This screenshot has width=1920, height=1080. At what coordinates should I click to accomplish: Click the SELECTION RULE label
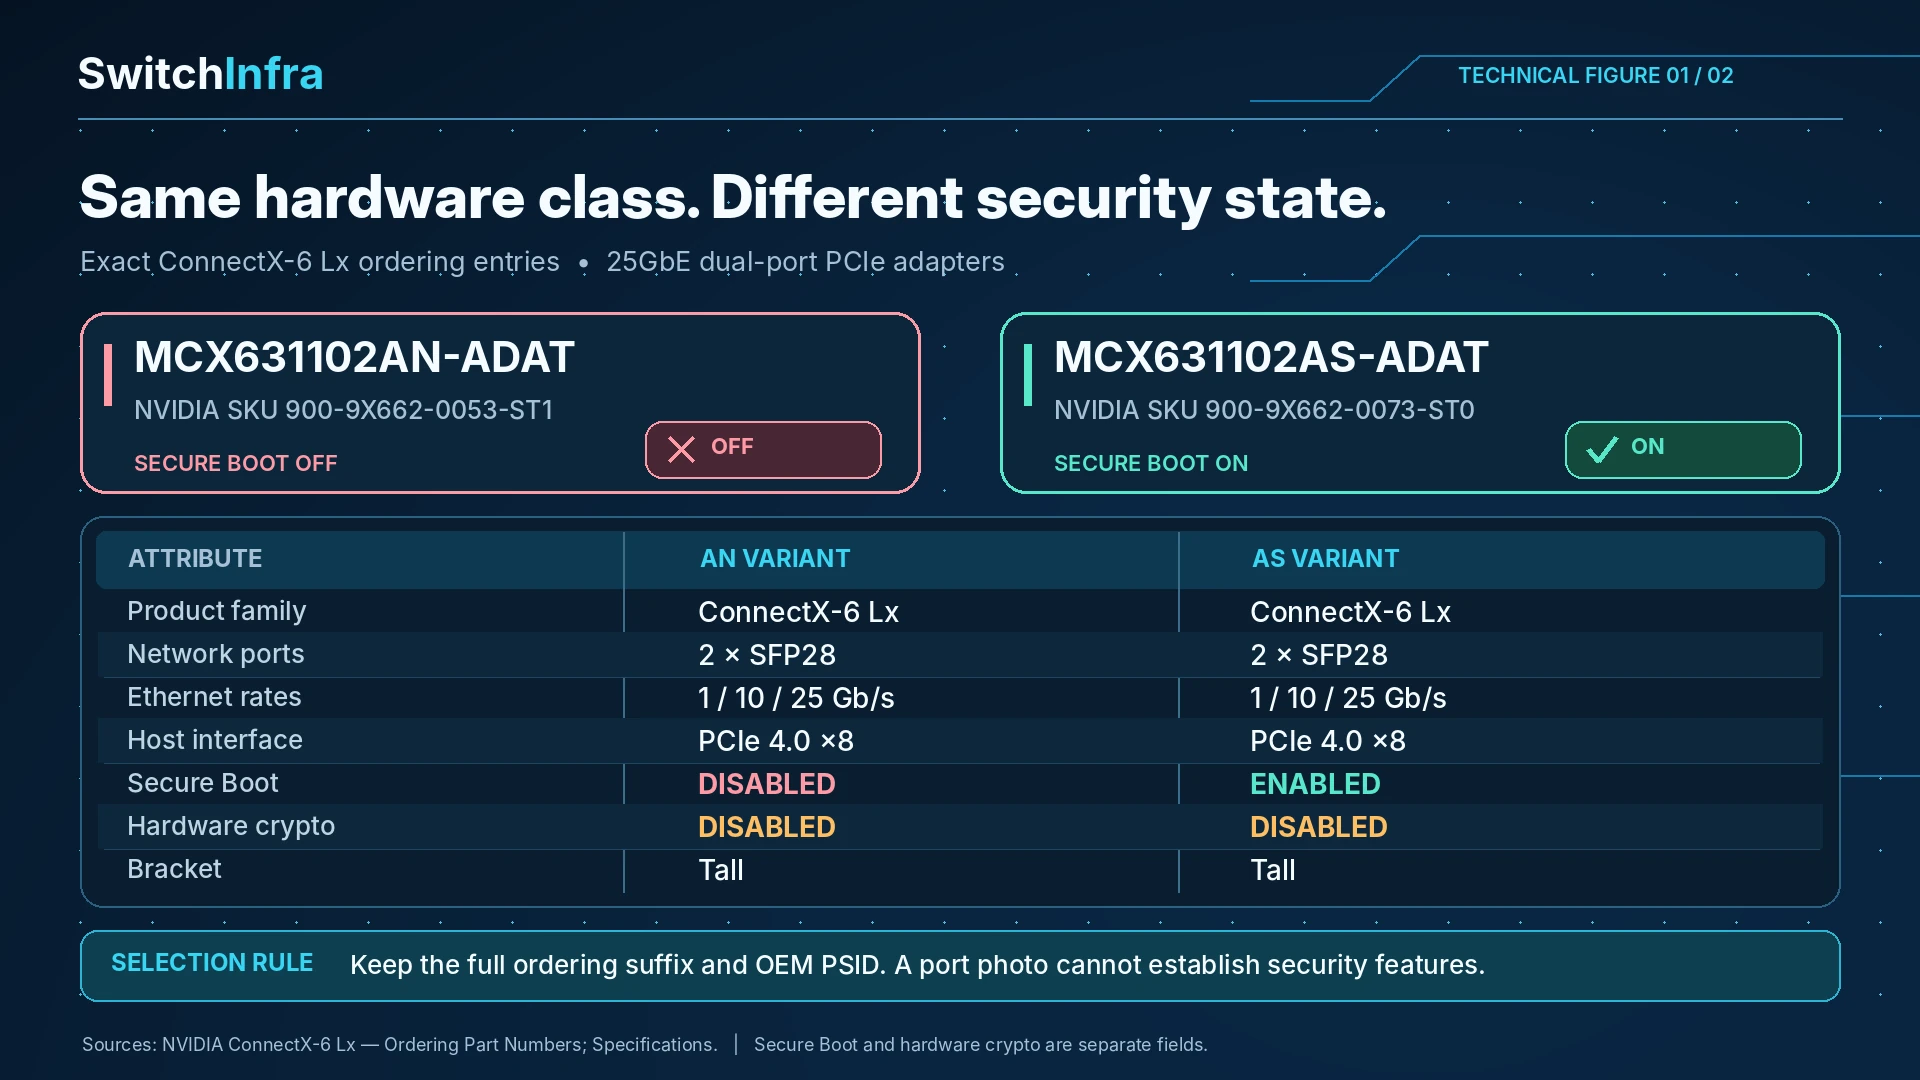tap(212, 963)
